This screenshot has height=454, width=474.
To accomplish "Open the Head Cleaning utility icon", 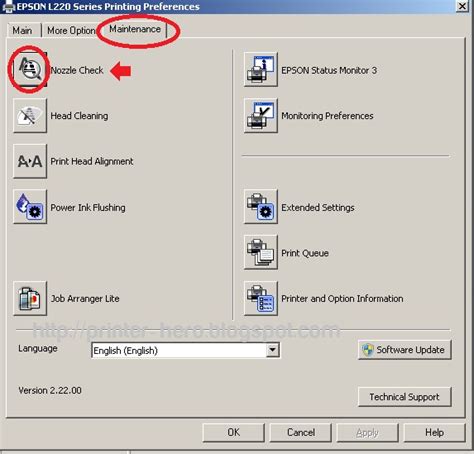I will 30,115.
